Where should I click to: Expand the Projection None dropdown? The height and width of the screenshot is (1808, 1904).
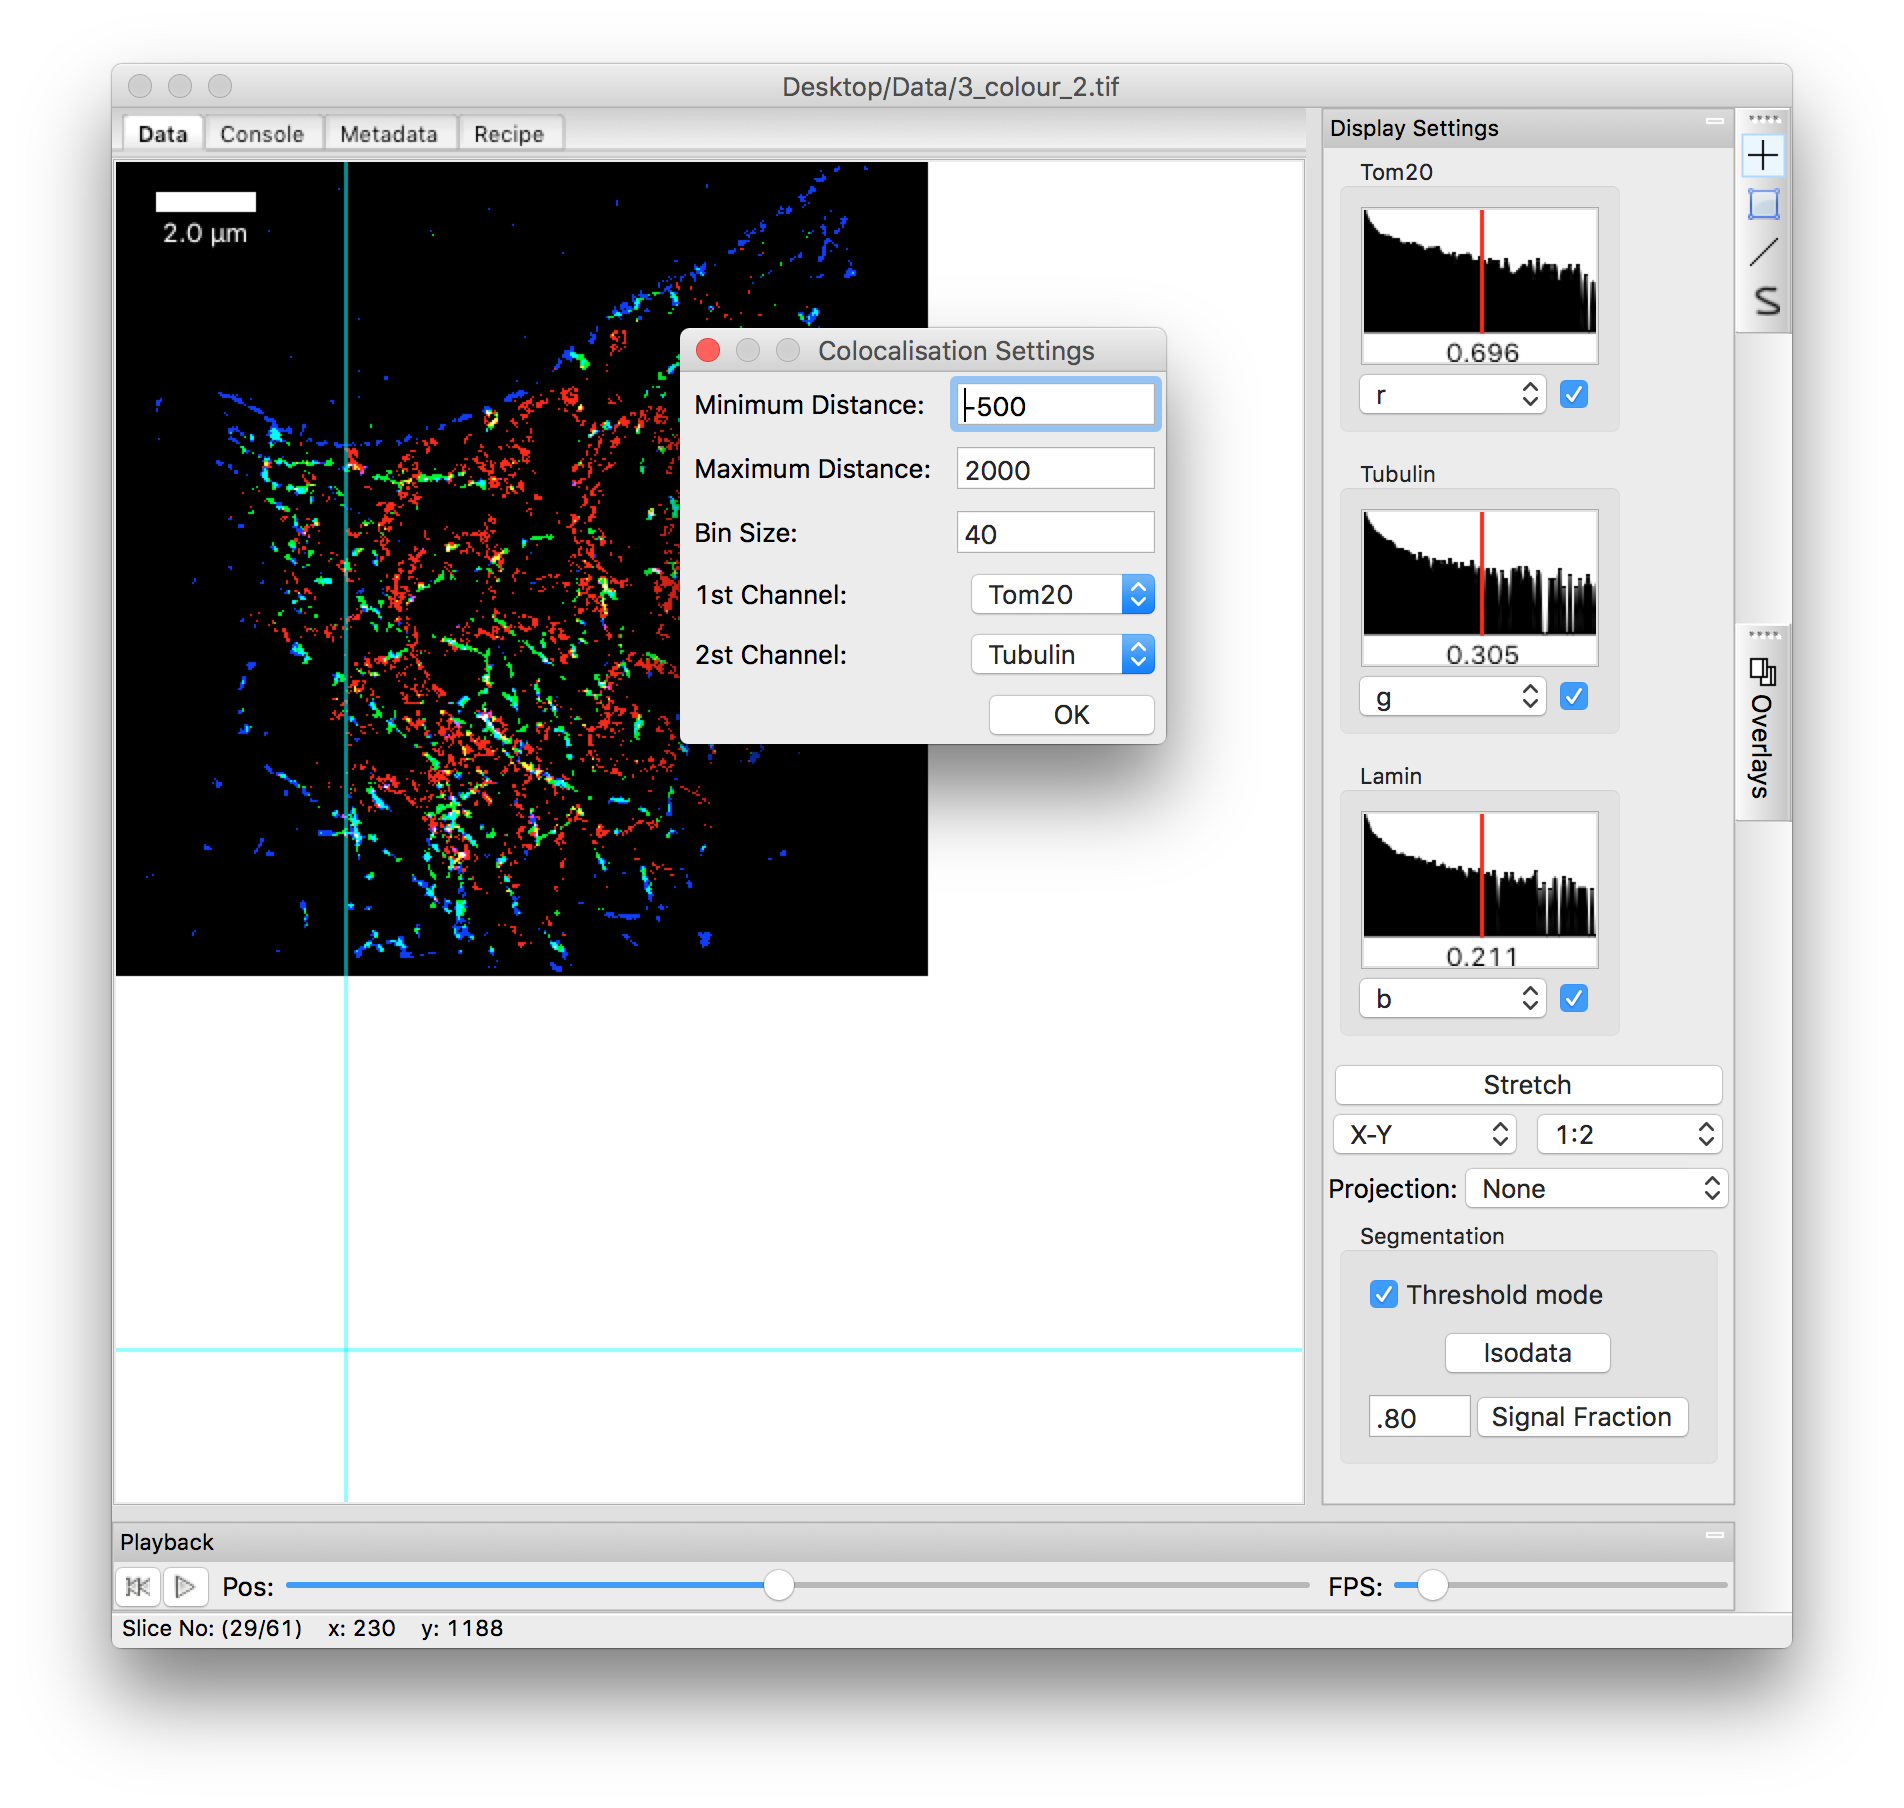(x=1596, y=1189)
